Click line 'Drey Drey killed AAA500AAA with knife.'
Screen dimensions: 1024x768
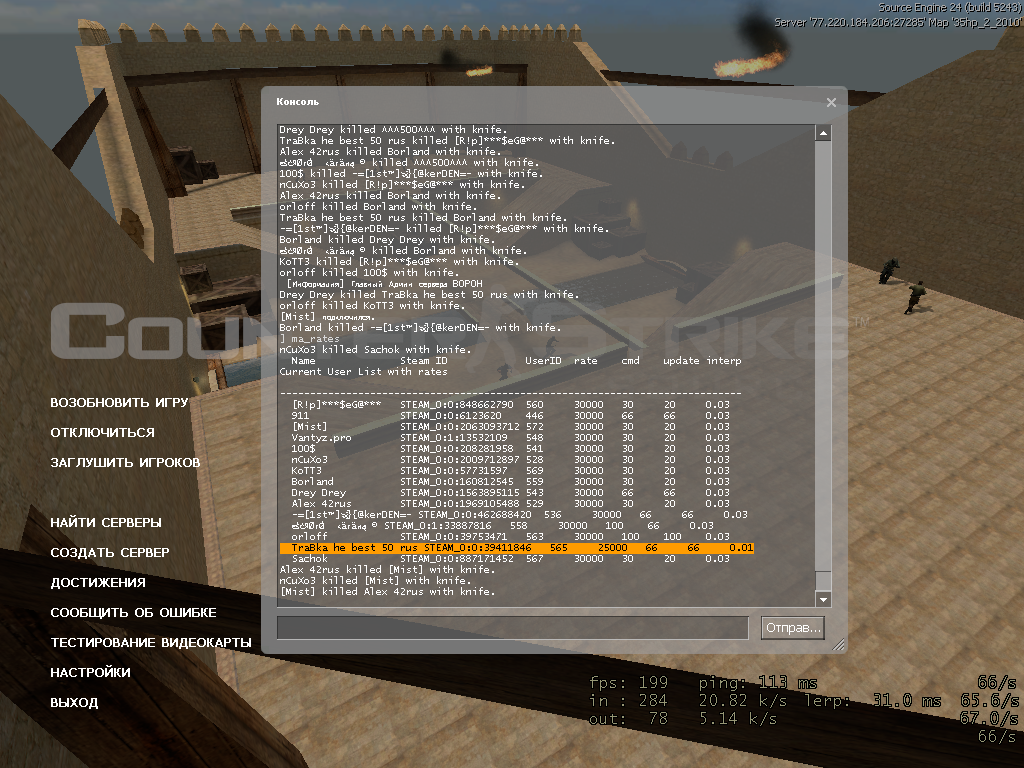tap(393, 130)
